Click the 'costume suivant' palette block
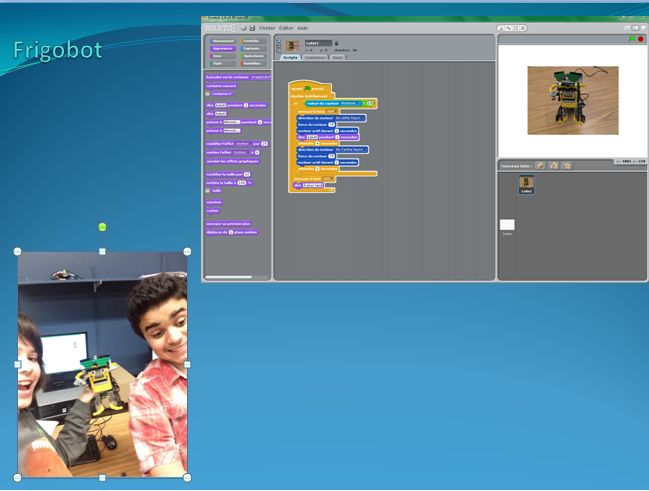 (x=221, y=86)
